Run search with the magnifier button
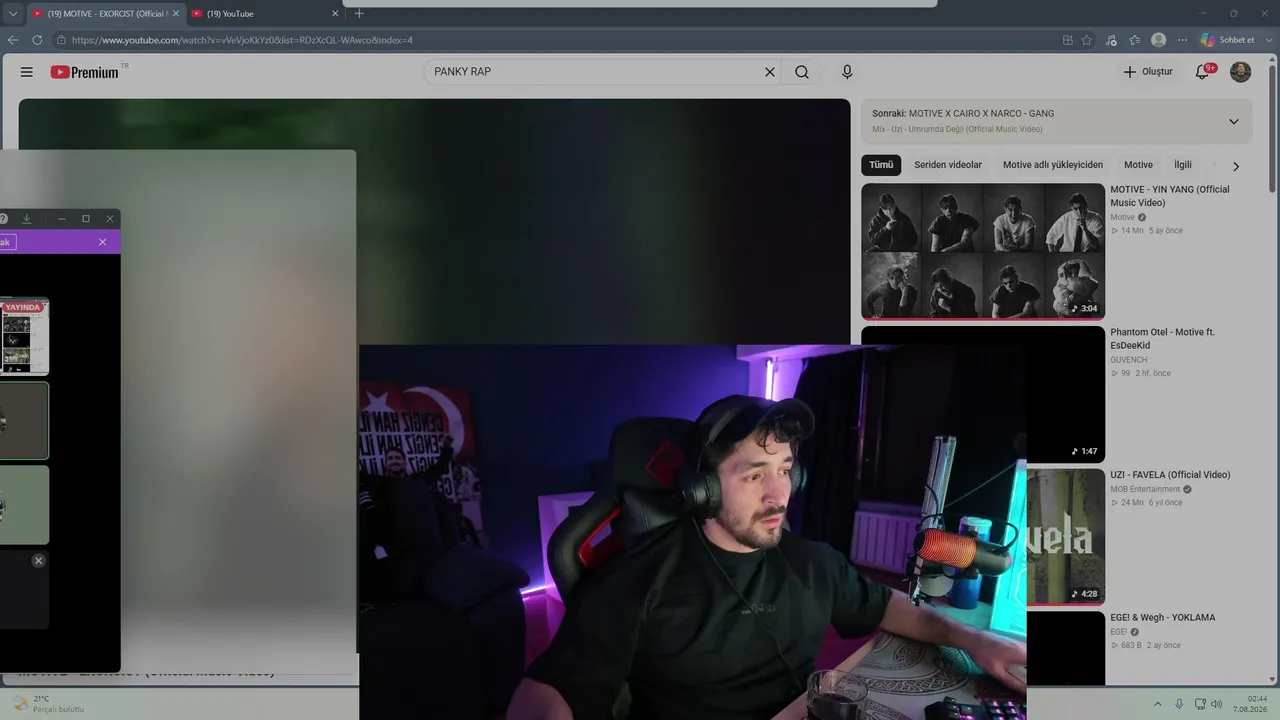 pos(802,72)
